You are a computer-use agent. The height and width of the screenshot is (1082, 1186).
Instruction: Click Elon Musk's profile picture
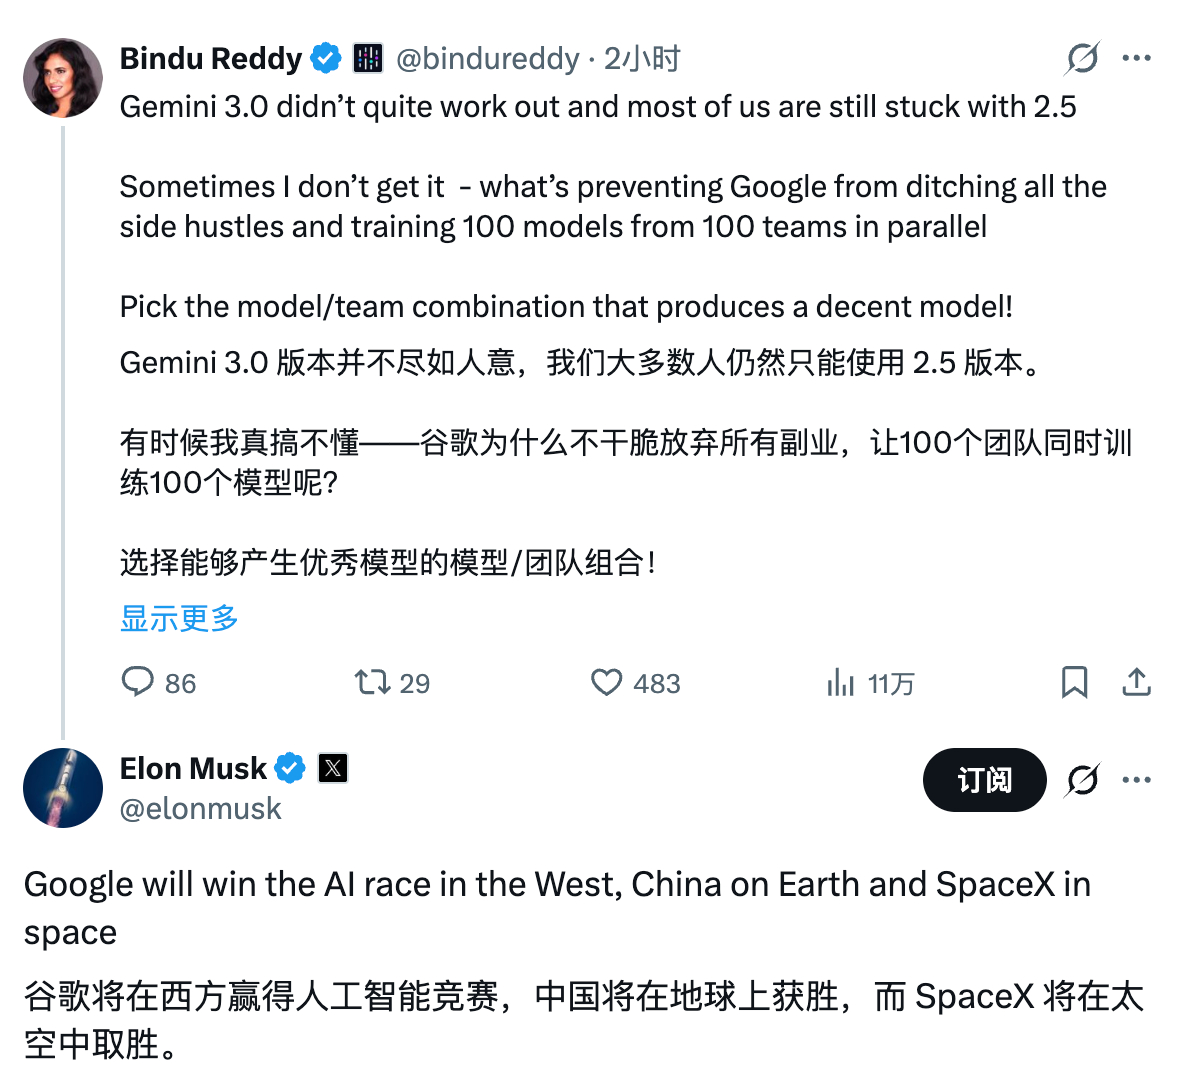(62, 788)
